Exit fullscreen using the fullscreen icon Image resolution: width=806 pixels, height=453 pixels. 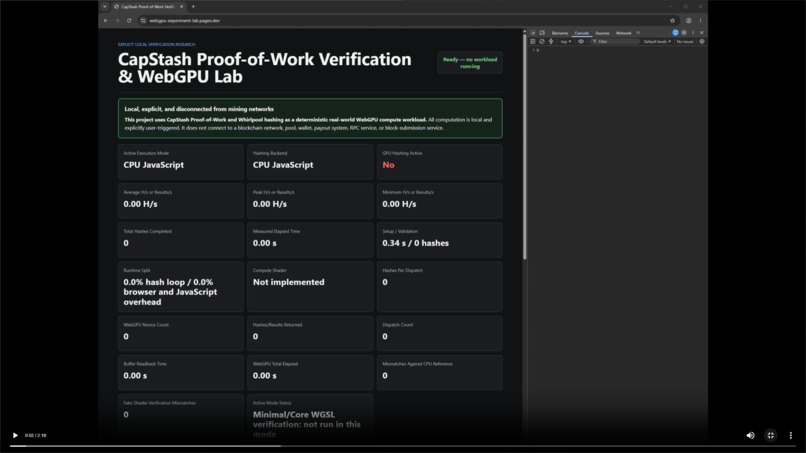771,436
